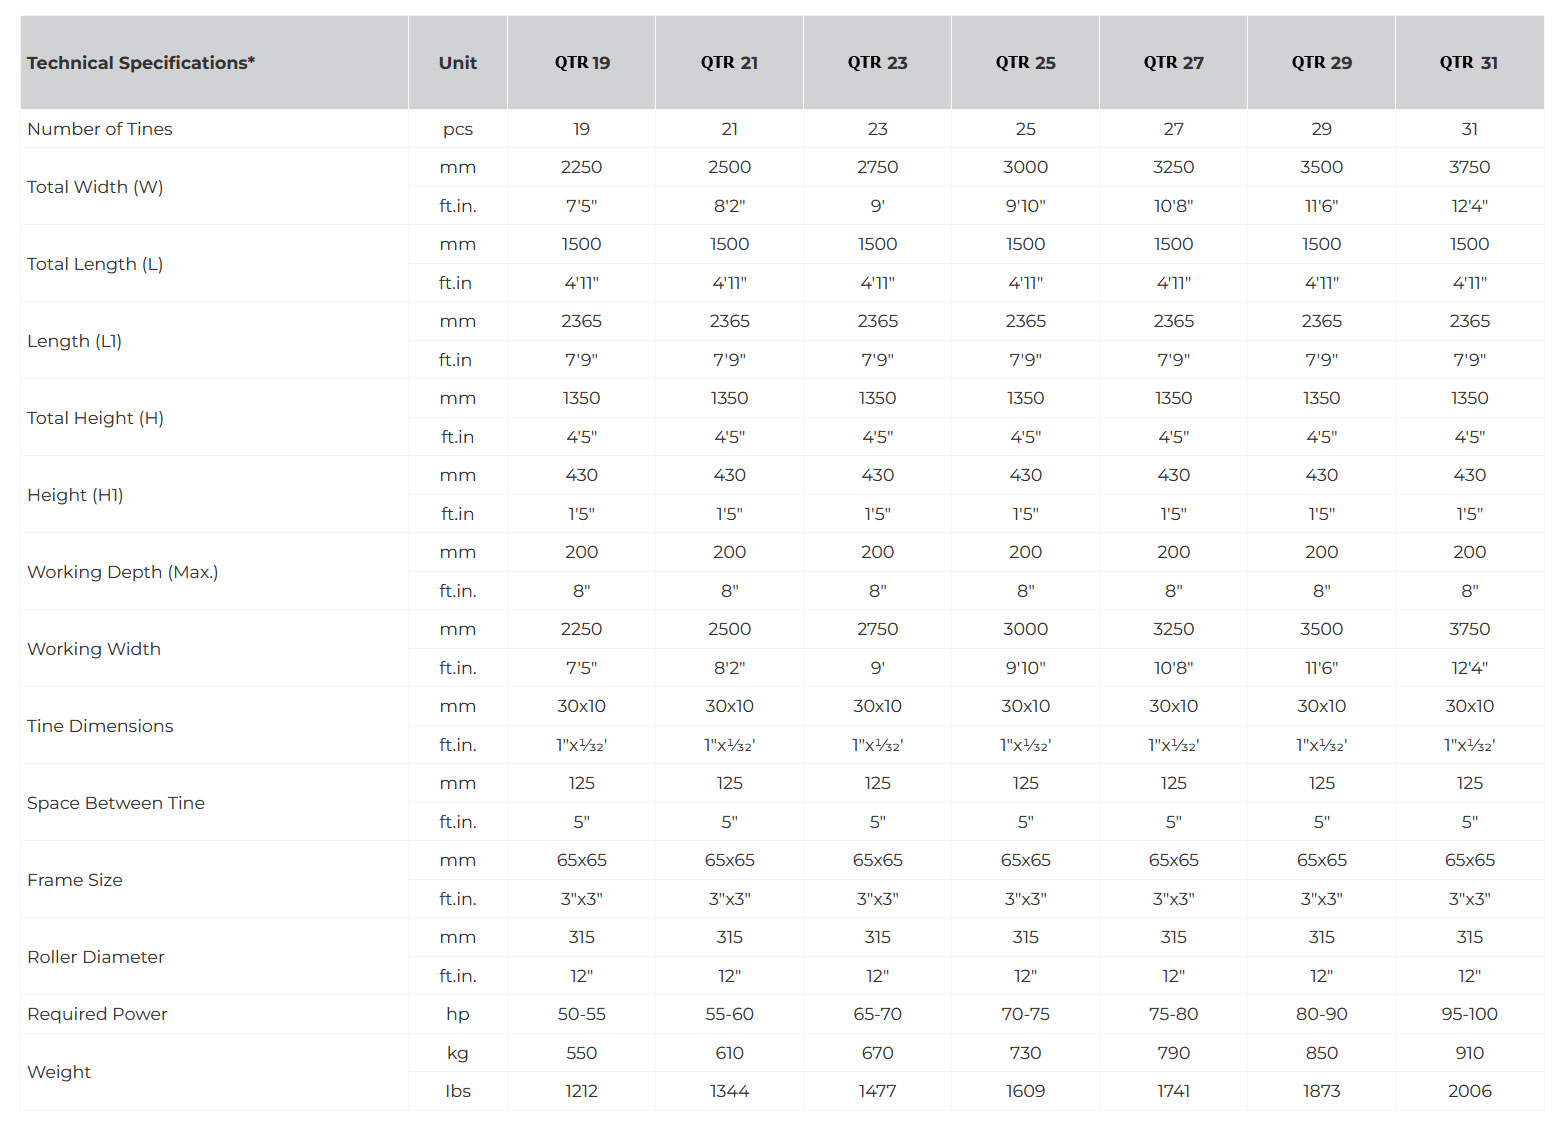
Task: Select the Total Height (H) row label
Action: [x=95, y=418]
